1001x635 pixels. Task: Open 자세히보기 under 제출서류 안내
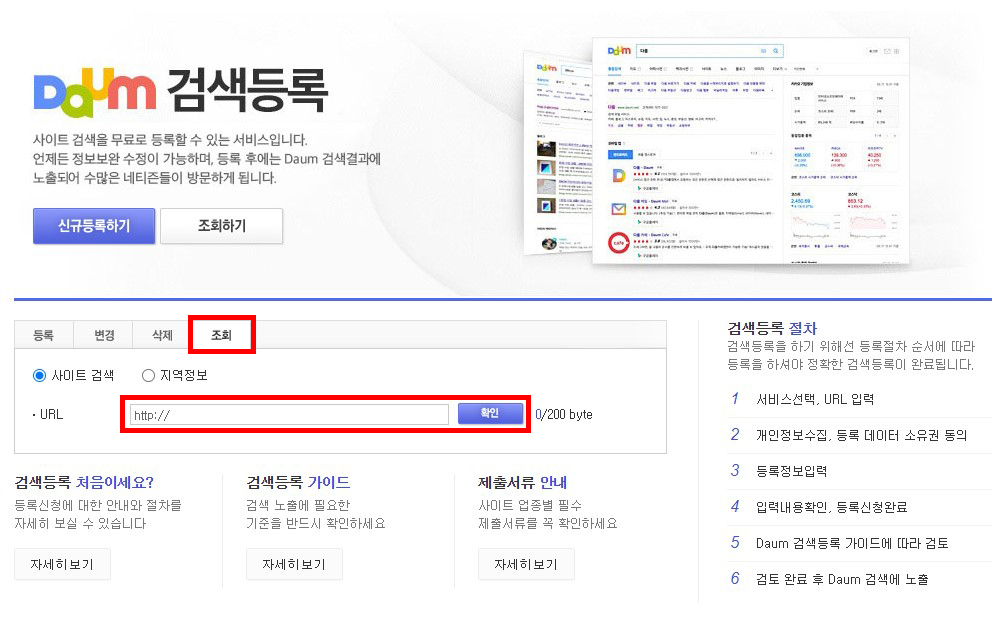click(x=526, y=564)
